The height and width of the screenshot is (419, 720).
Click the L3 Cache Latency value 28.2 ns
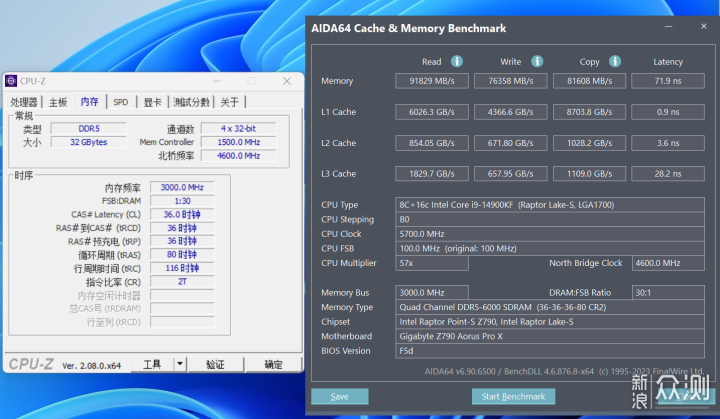668,174
